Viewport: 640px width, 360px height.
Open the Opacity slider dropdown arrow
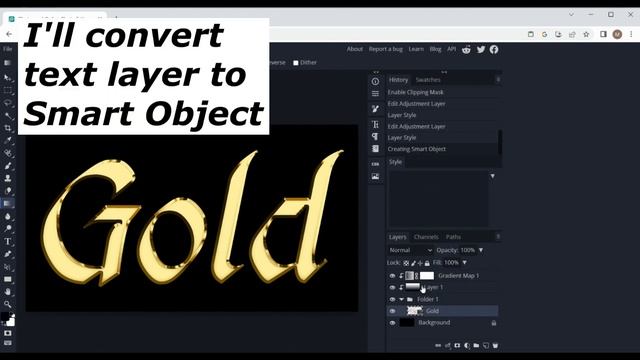(481, 250)
